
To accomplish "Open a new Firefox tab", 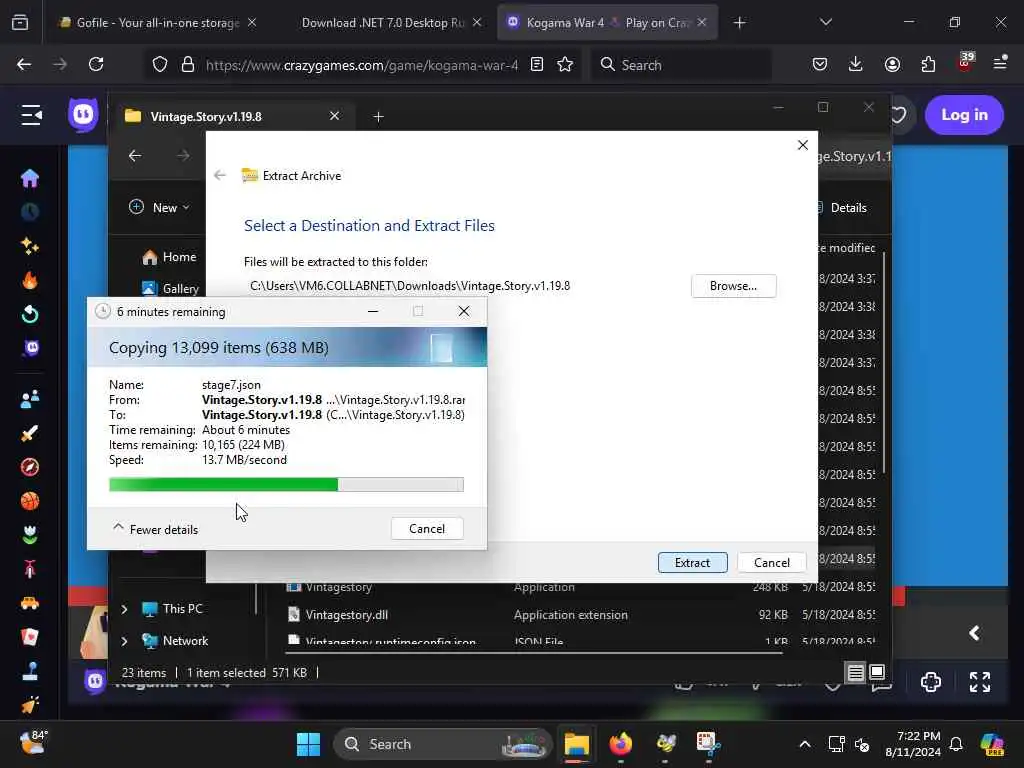I will point(739,23).
